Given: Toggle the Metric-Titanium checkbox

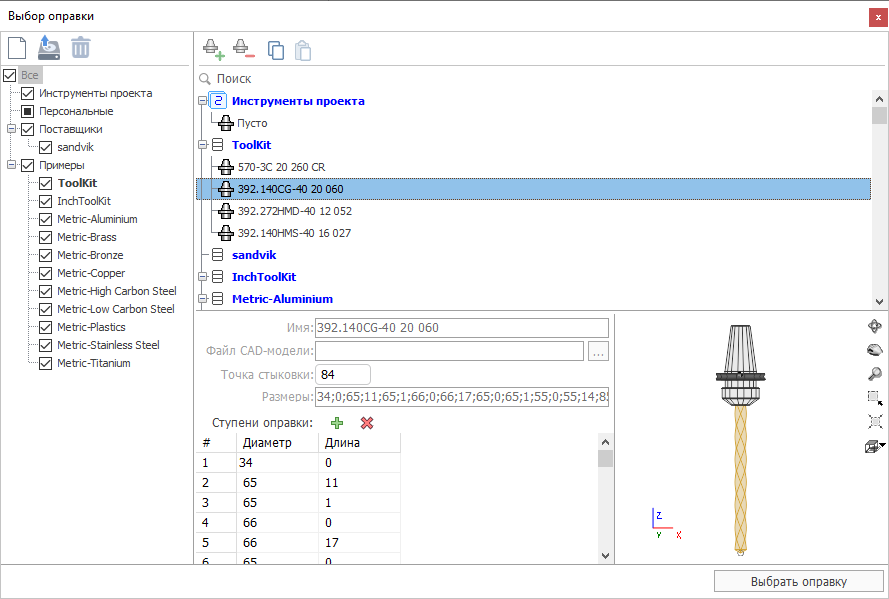Looking at the screenshot, I should [x=46, y=363].
